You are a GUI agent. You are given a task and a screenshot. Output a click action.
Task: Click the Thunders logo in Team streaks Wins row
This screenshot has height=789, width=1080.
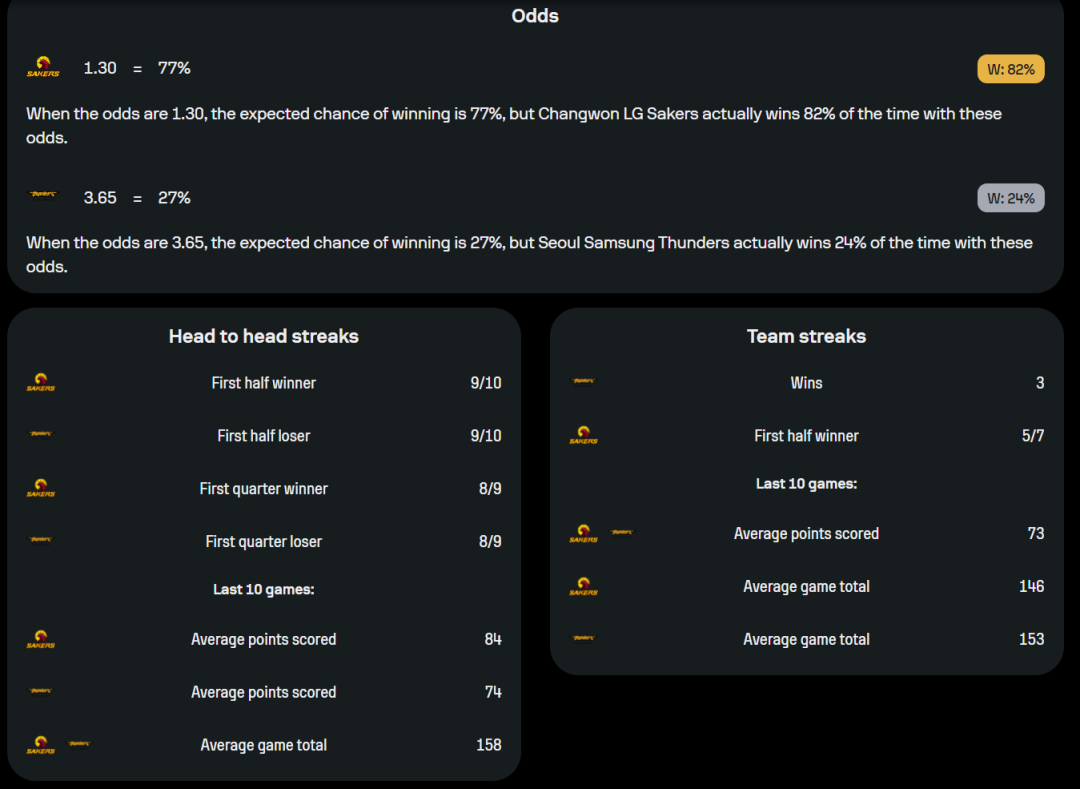click(583, 381)
